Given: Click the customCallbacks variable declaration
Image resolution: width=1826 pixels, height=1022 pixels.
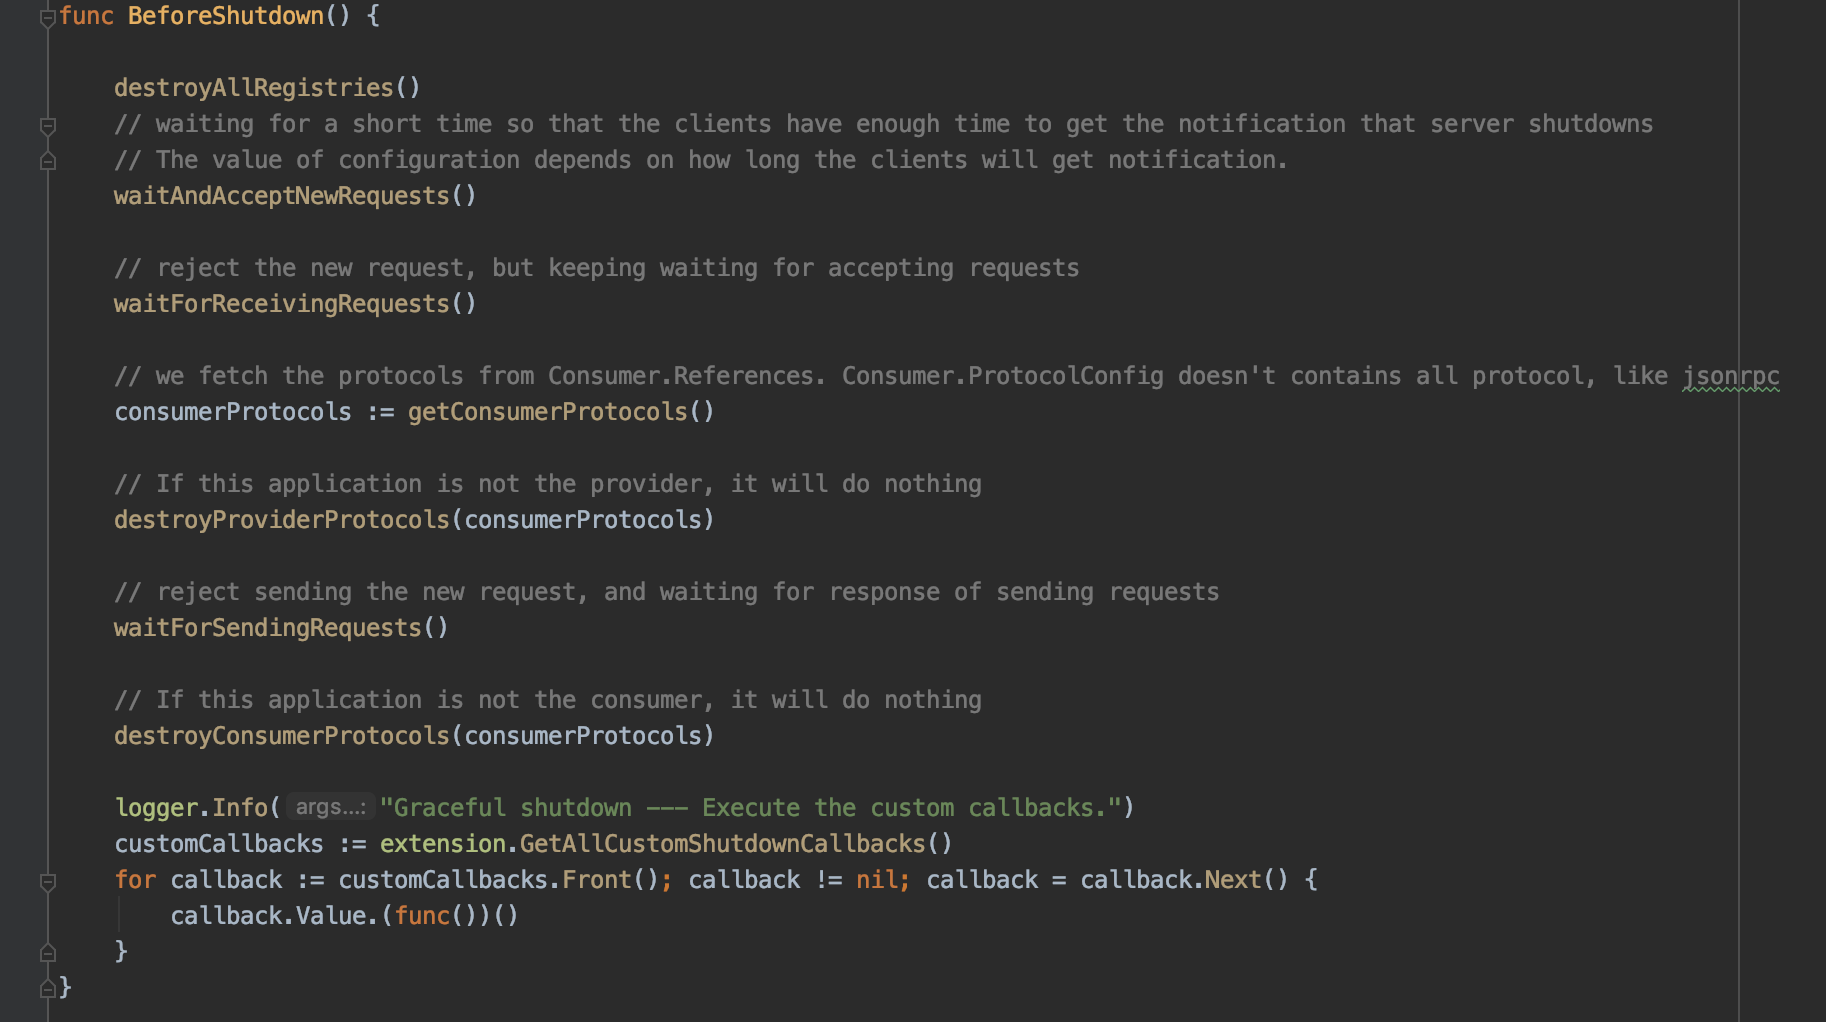Looking at the screenshot, I should click(219, 844).
